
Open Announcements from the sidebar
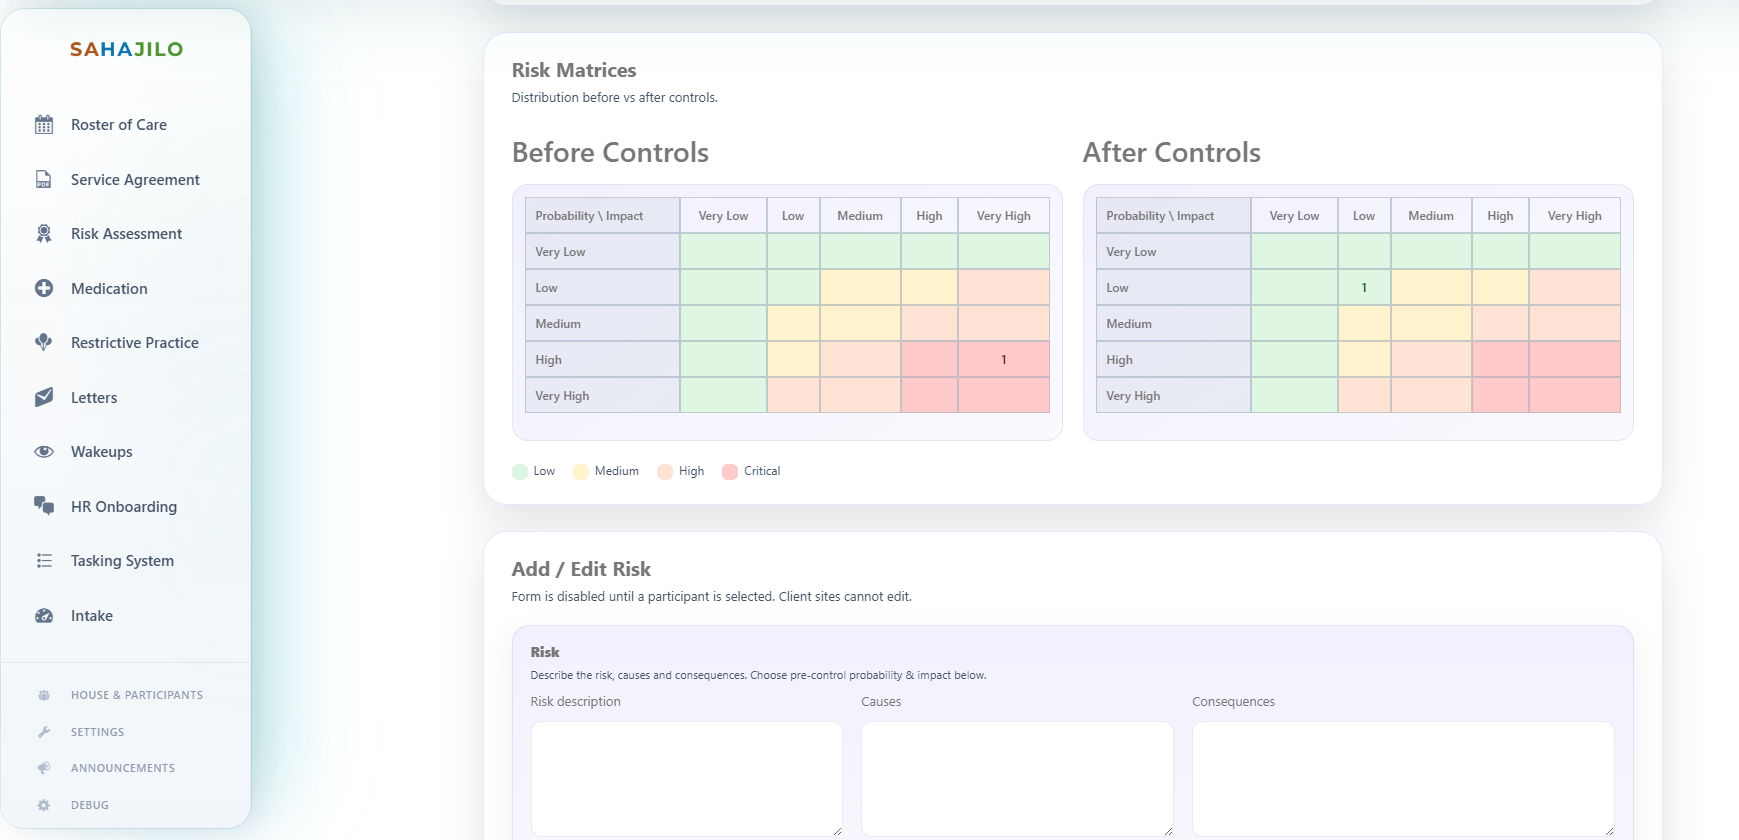[x=122, y=768]
